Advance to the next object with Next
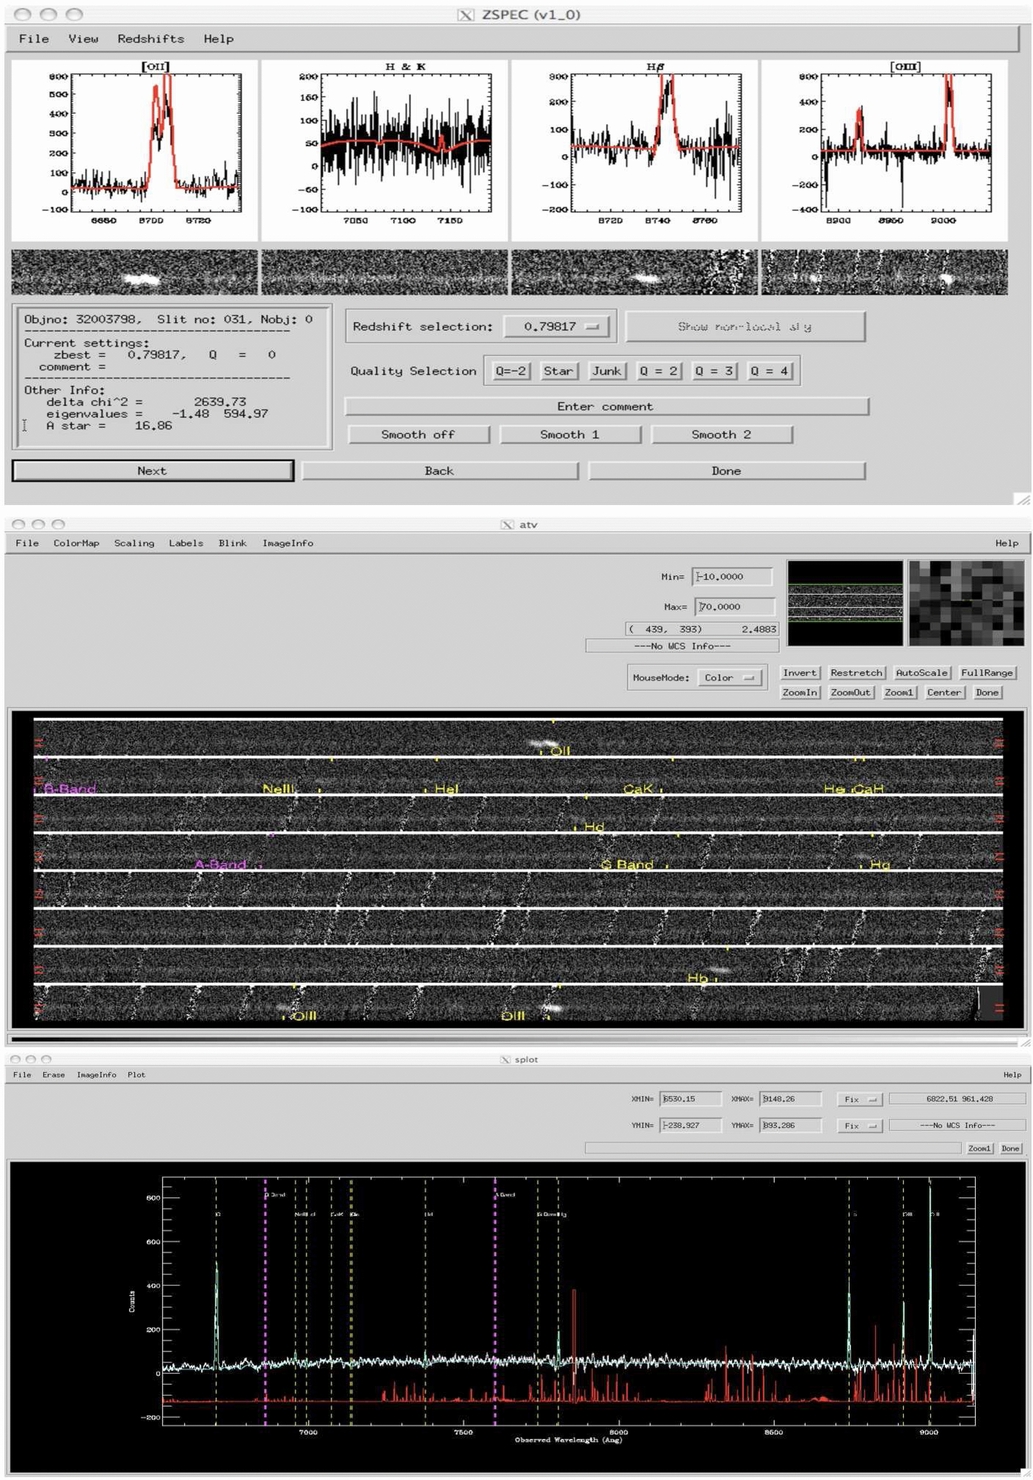The image size is (1033, 1480). (x=151, y=470)
